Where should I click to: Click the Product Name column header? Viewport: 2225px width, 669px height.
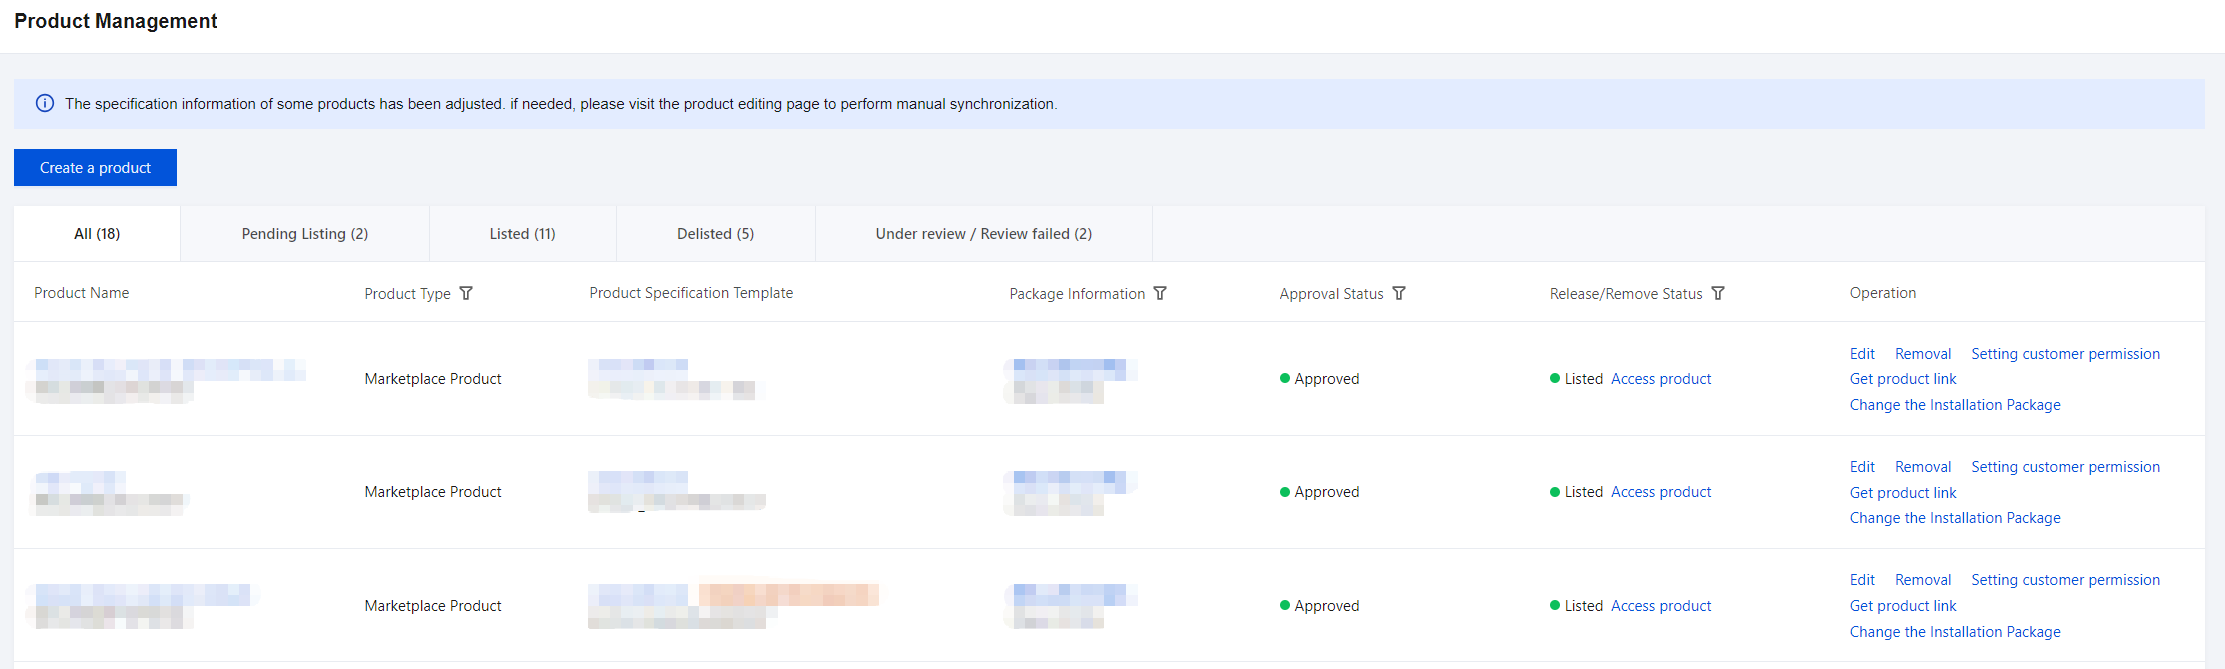82,292
